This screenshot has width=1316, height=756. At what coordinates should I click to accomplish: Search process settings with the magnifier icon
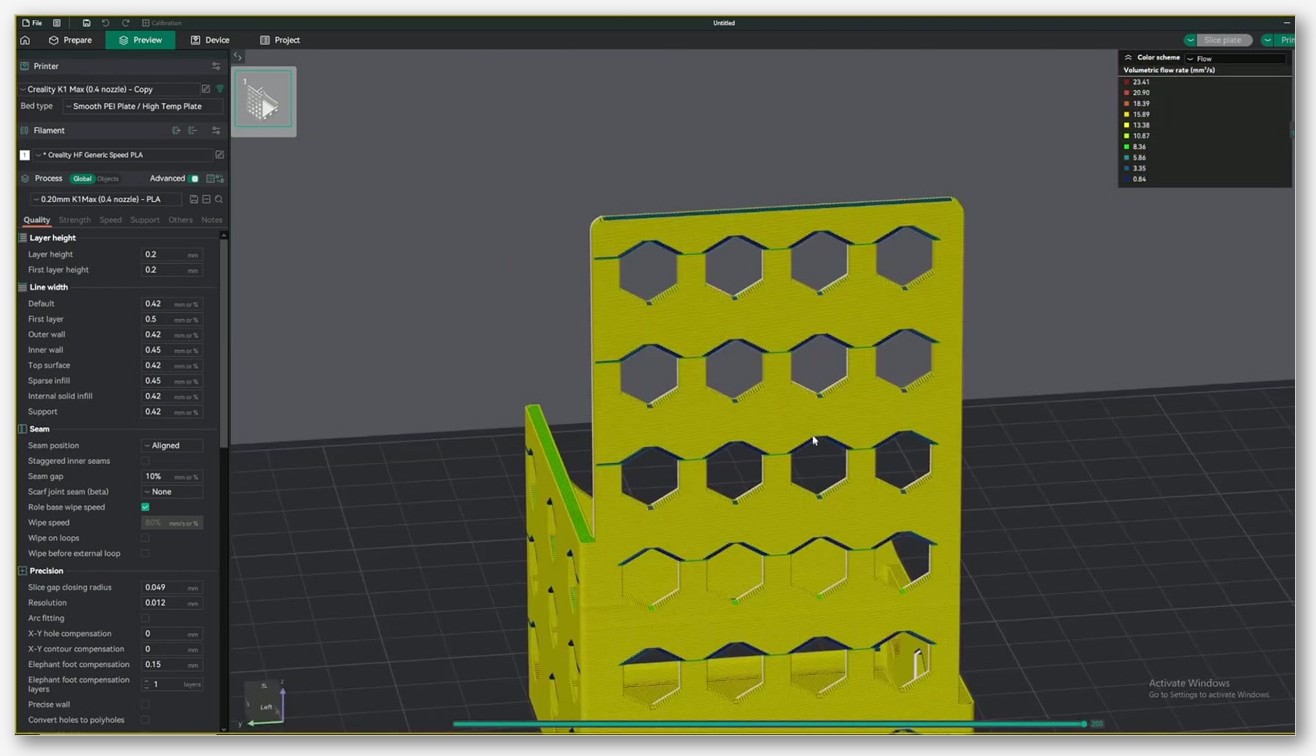pyautogui.click(x=219, y=199)
